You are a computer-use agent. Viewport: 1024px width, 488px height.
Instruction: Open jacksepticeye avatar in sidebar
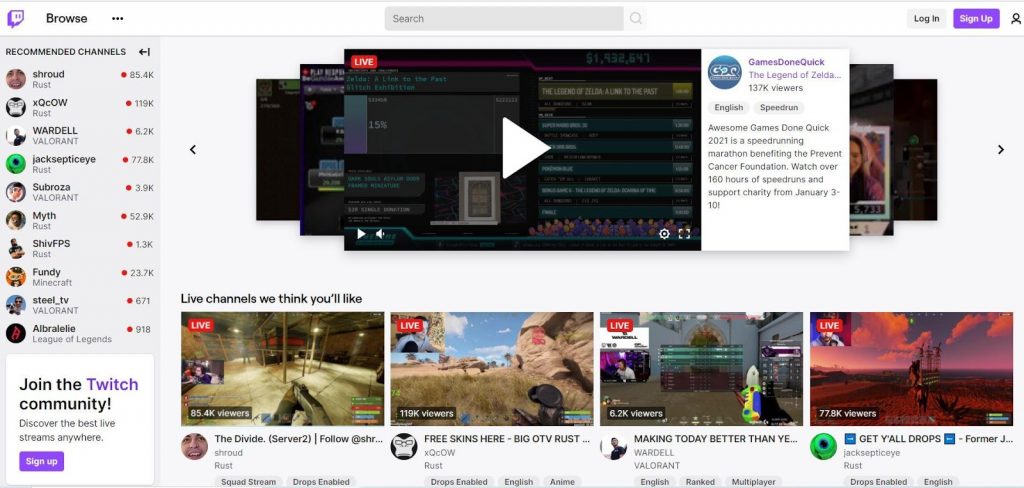pos(16,163)
